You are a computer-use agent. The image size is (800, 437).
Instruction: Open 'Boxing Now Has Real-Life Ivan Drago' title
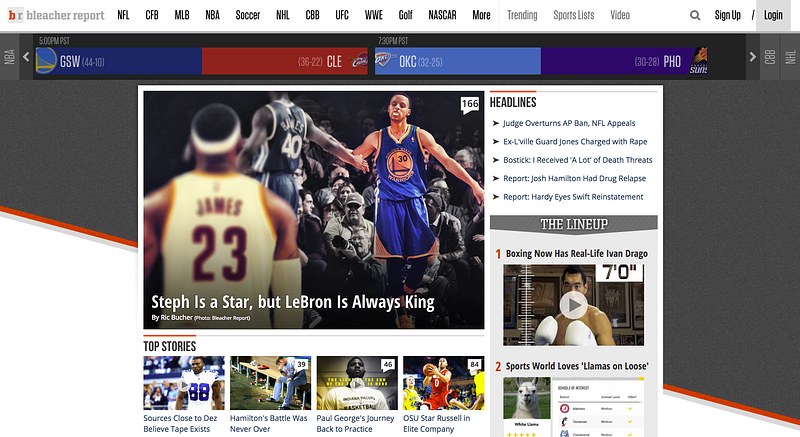[x=577, y=253]
